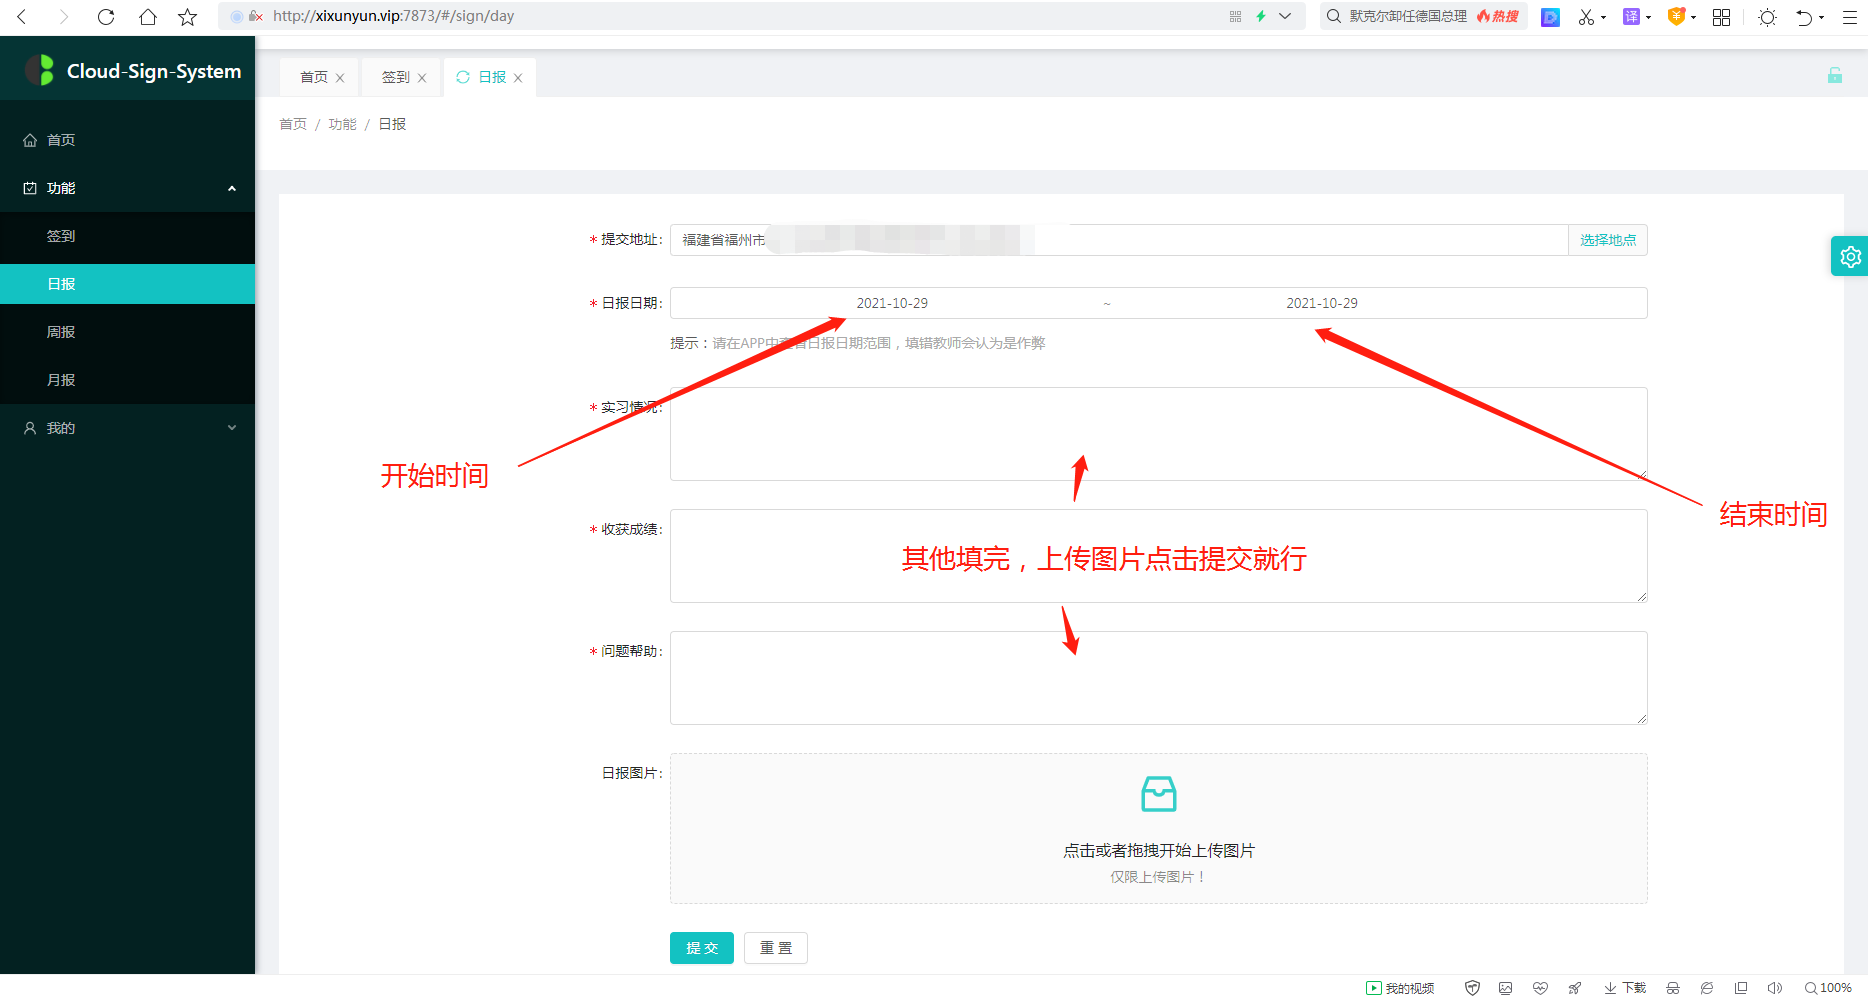
Task: Switch to the 日报 tab
Action: 492,77
